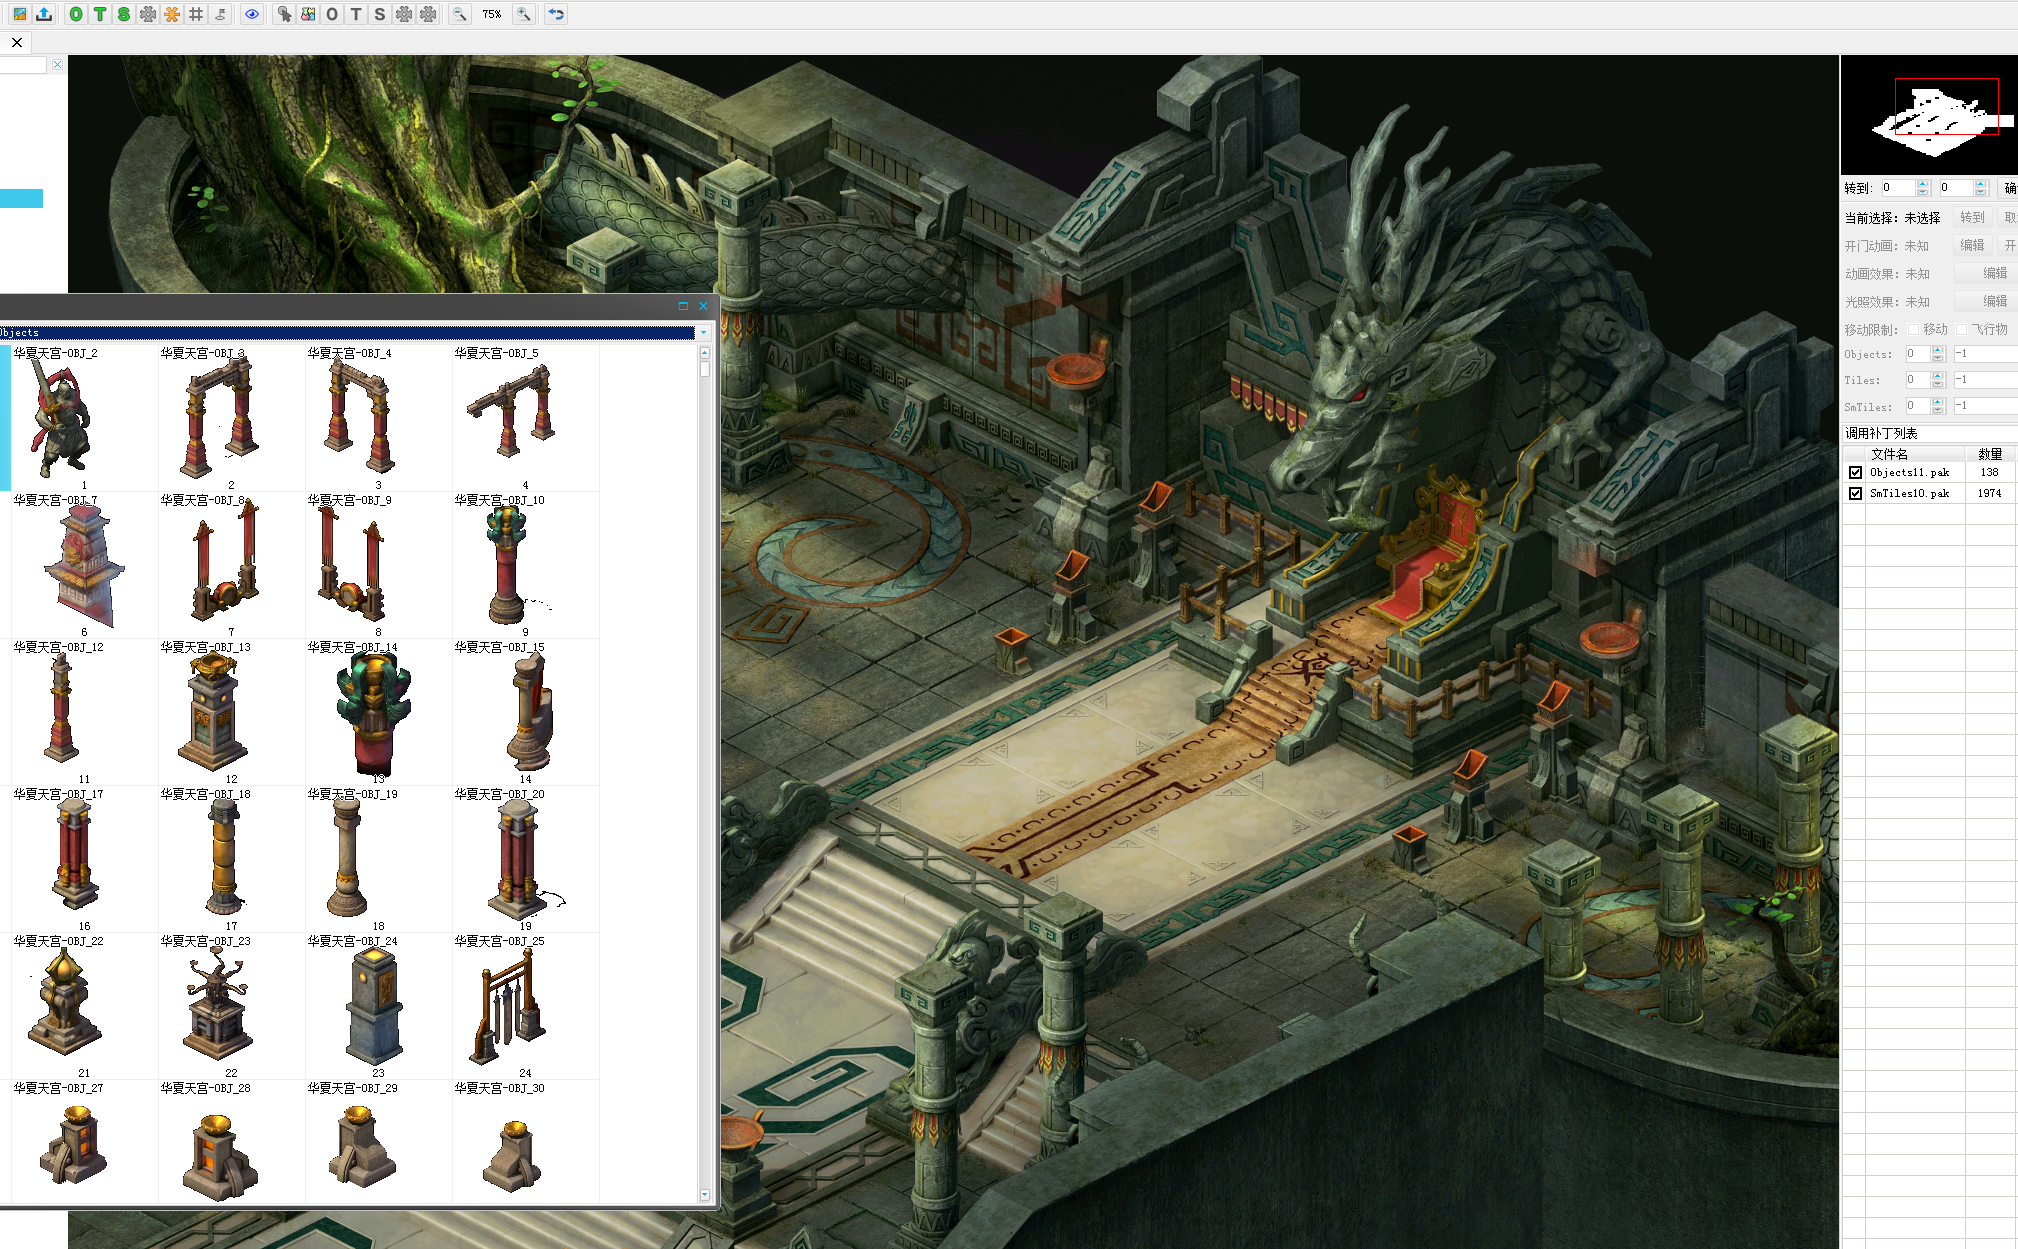Screen dimensions: 2018x1249
Task: Click second 转到 coordinate input
Action: [x=1954, y=188]
